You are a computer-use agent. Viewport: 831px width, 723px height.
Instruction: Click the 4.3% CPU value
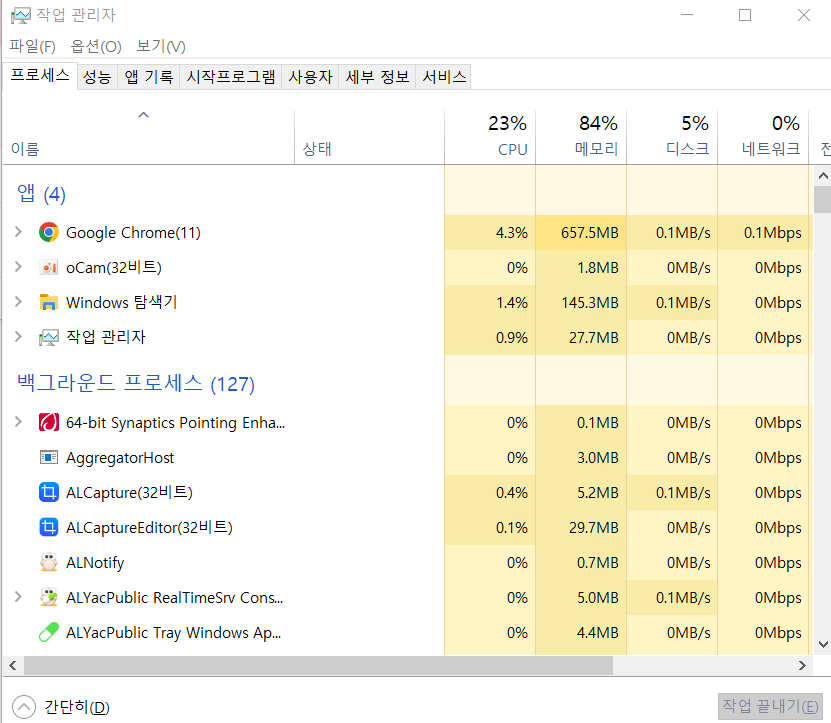click(511, 233)
